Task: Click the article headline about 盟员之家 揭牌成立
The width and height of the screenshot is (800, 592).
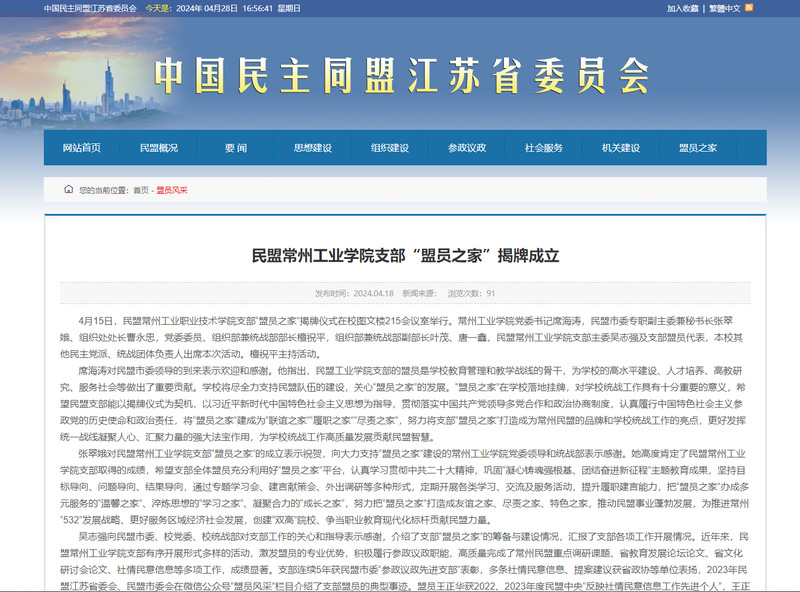Action: (x=404, y=255)
